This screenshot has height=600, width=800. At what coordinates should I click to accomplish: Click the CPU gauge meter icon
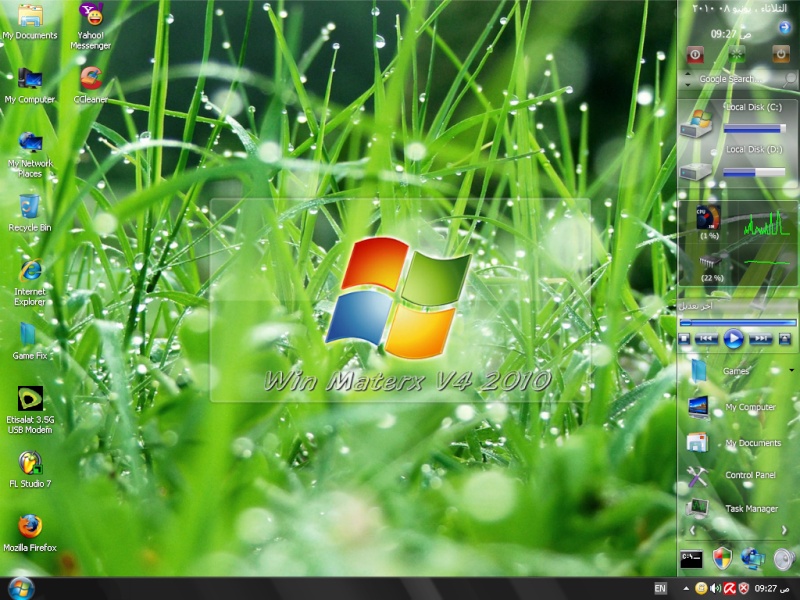[x=709, y=217]
